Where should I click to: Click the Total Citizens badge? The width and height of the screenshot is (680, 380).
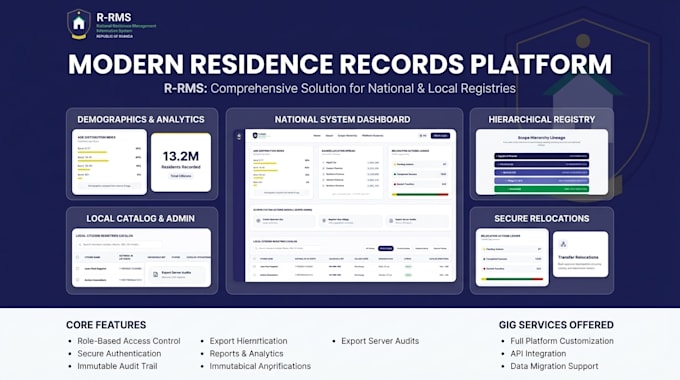click(x=181, y=176)
